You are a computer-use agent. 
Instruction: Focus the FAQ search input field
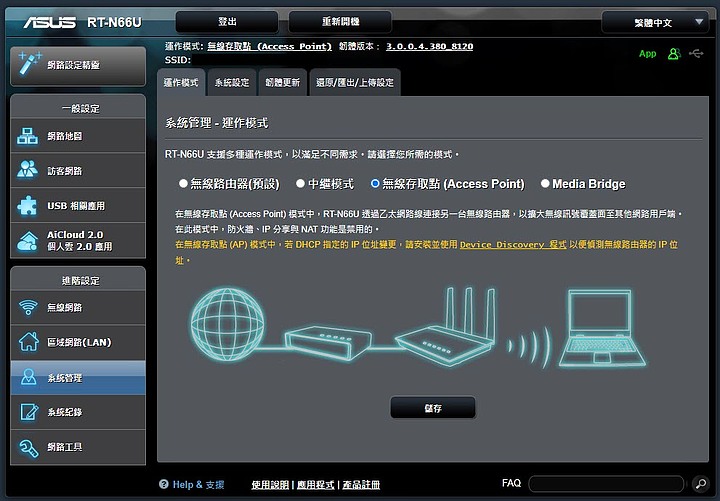(606, 484)
